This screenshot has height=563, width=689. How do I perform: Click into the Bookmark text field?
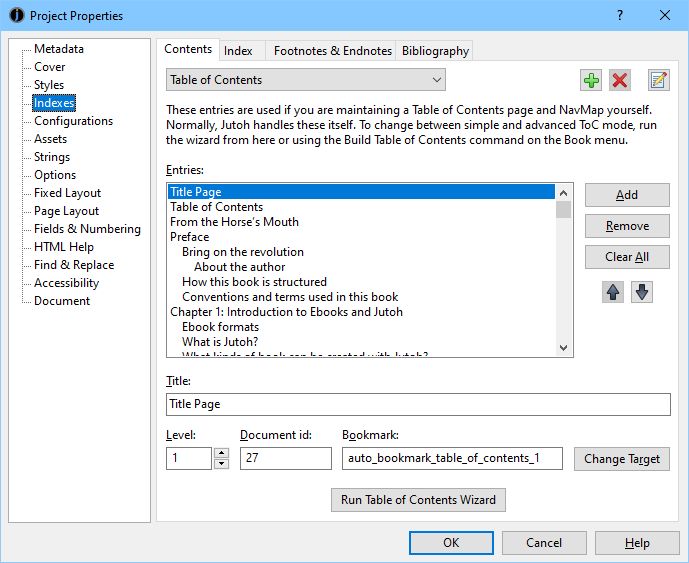click(x=451, y=459)
